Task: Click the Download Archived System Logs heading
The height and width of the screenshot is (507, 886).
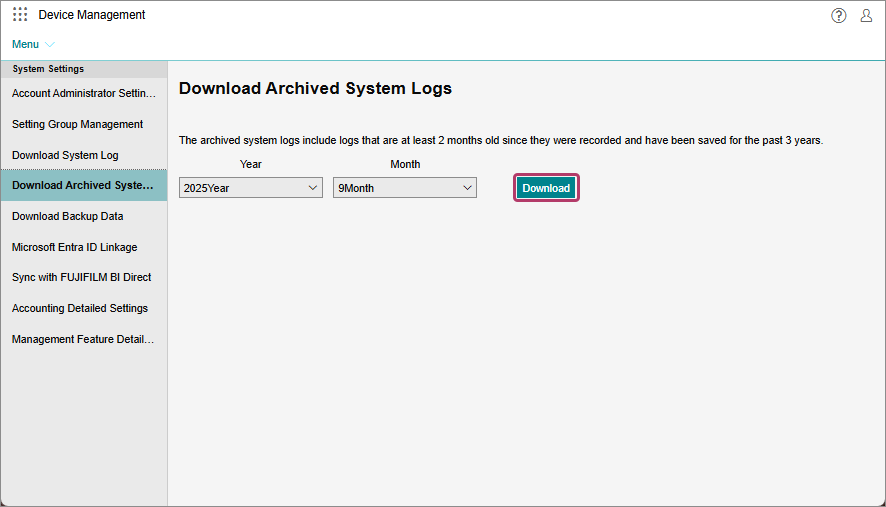Action: pyautogui.click(x=315, y=89)
